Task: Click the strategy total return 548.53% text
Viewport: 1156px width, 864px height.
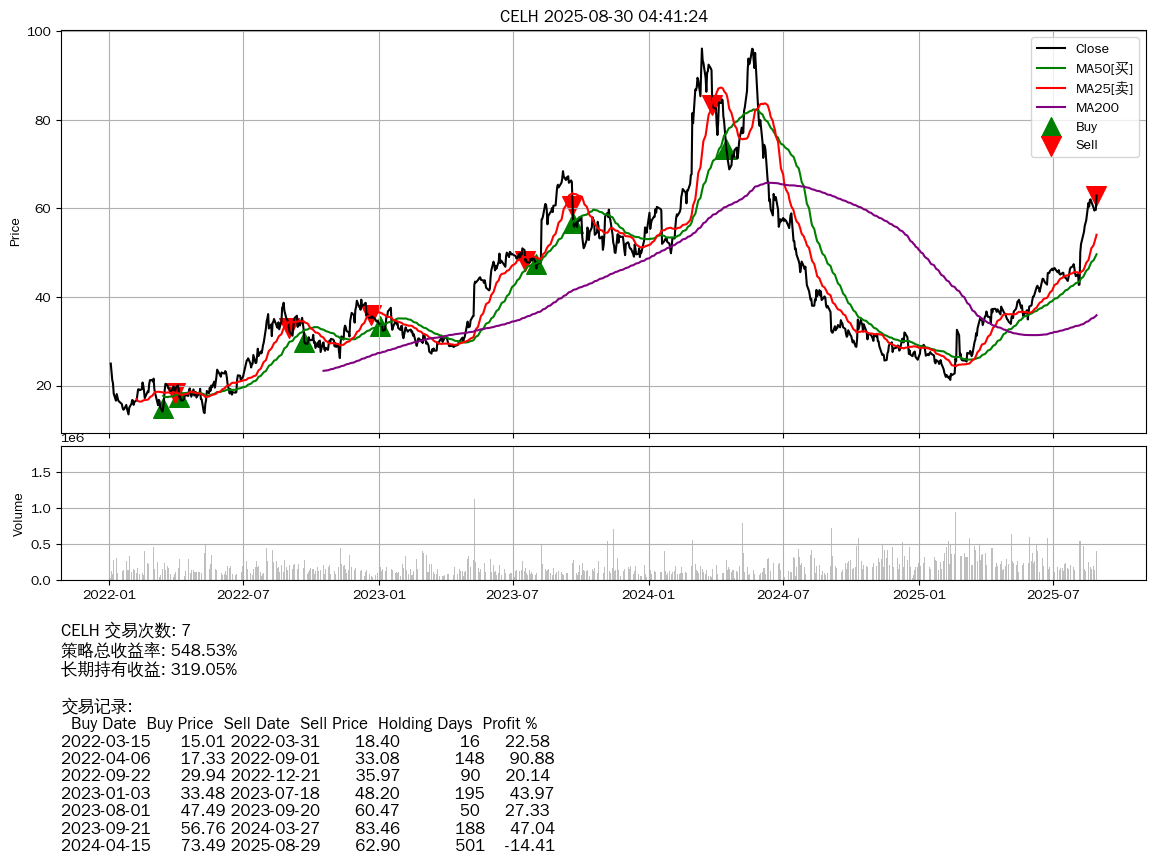Action: point(149,650)
